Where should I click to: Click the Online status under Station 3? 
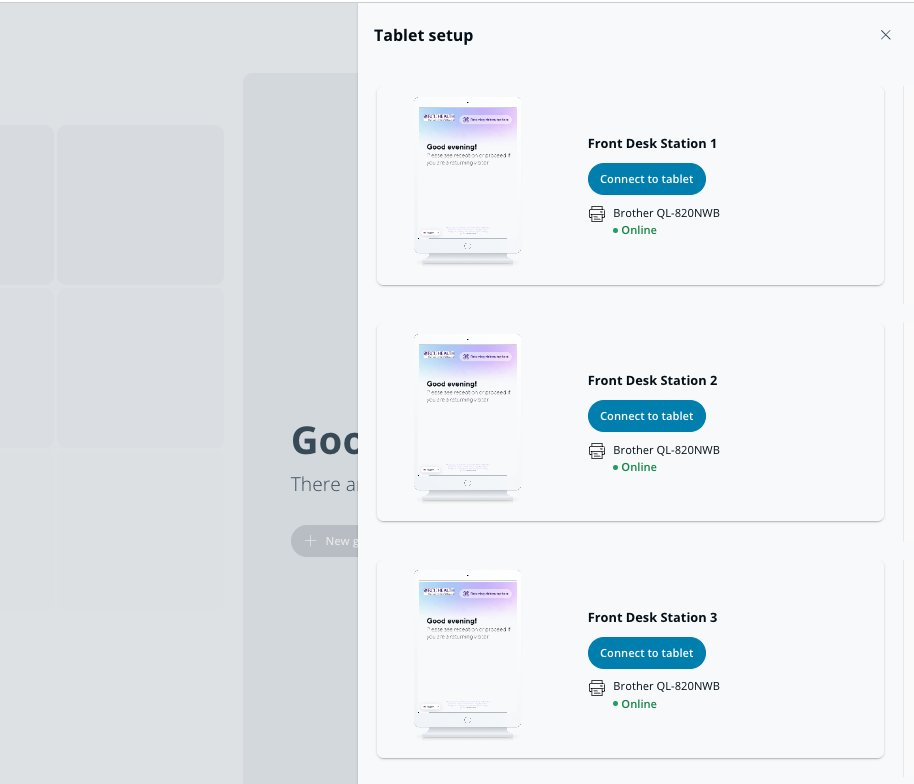[638, 704]
